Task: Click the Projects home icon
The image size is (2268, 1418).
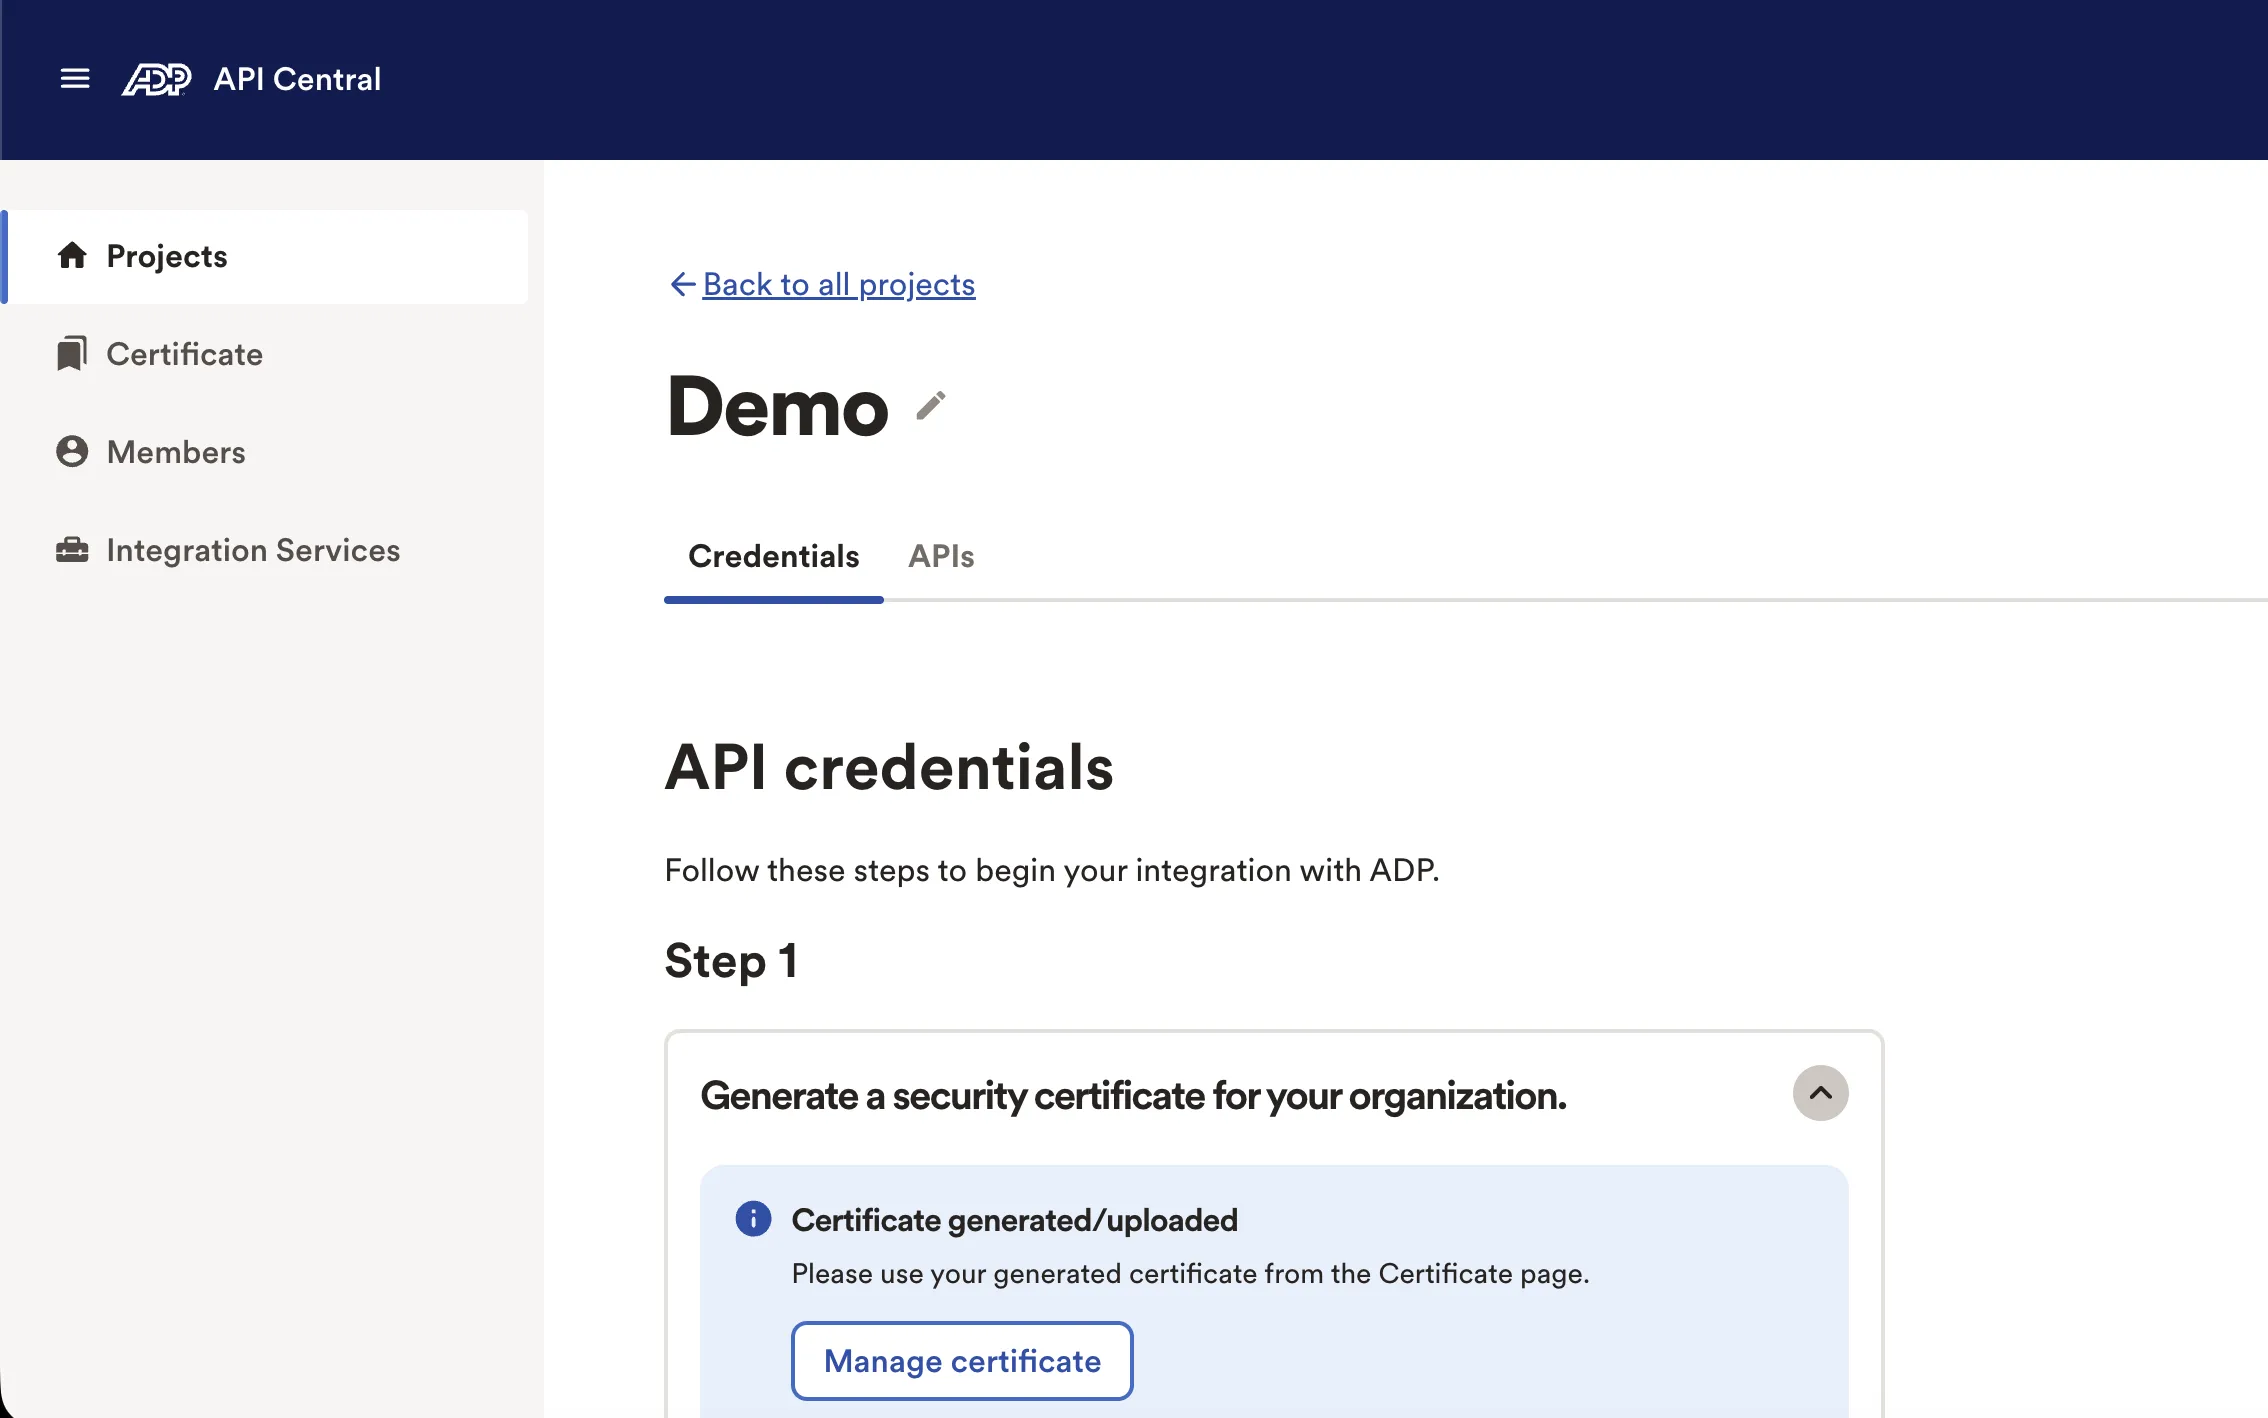Action: coord(72,256)
